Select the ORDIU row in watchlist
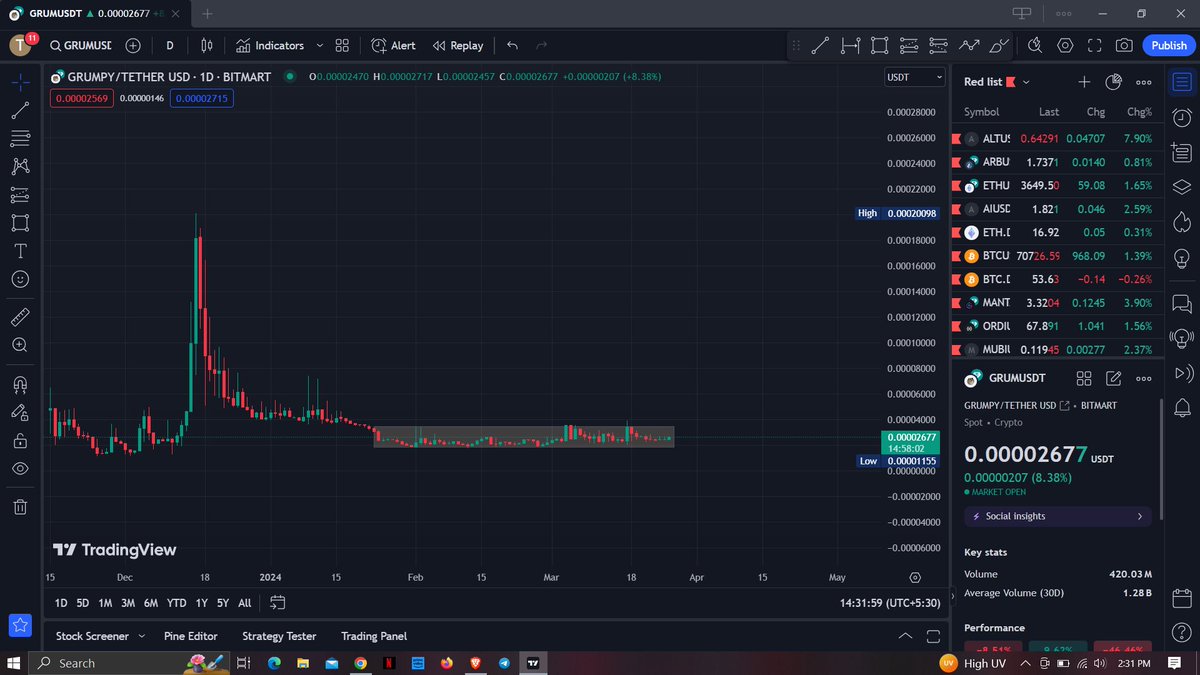Screen dimensions: 1200x675 click(x=1056, y=326)
